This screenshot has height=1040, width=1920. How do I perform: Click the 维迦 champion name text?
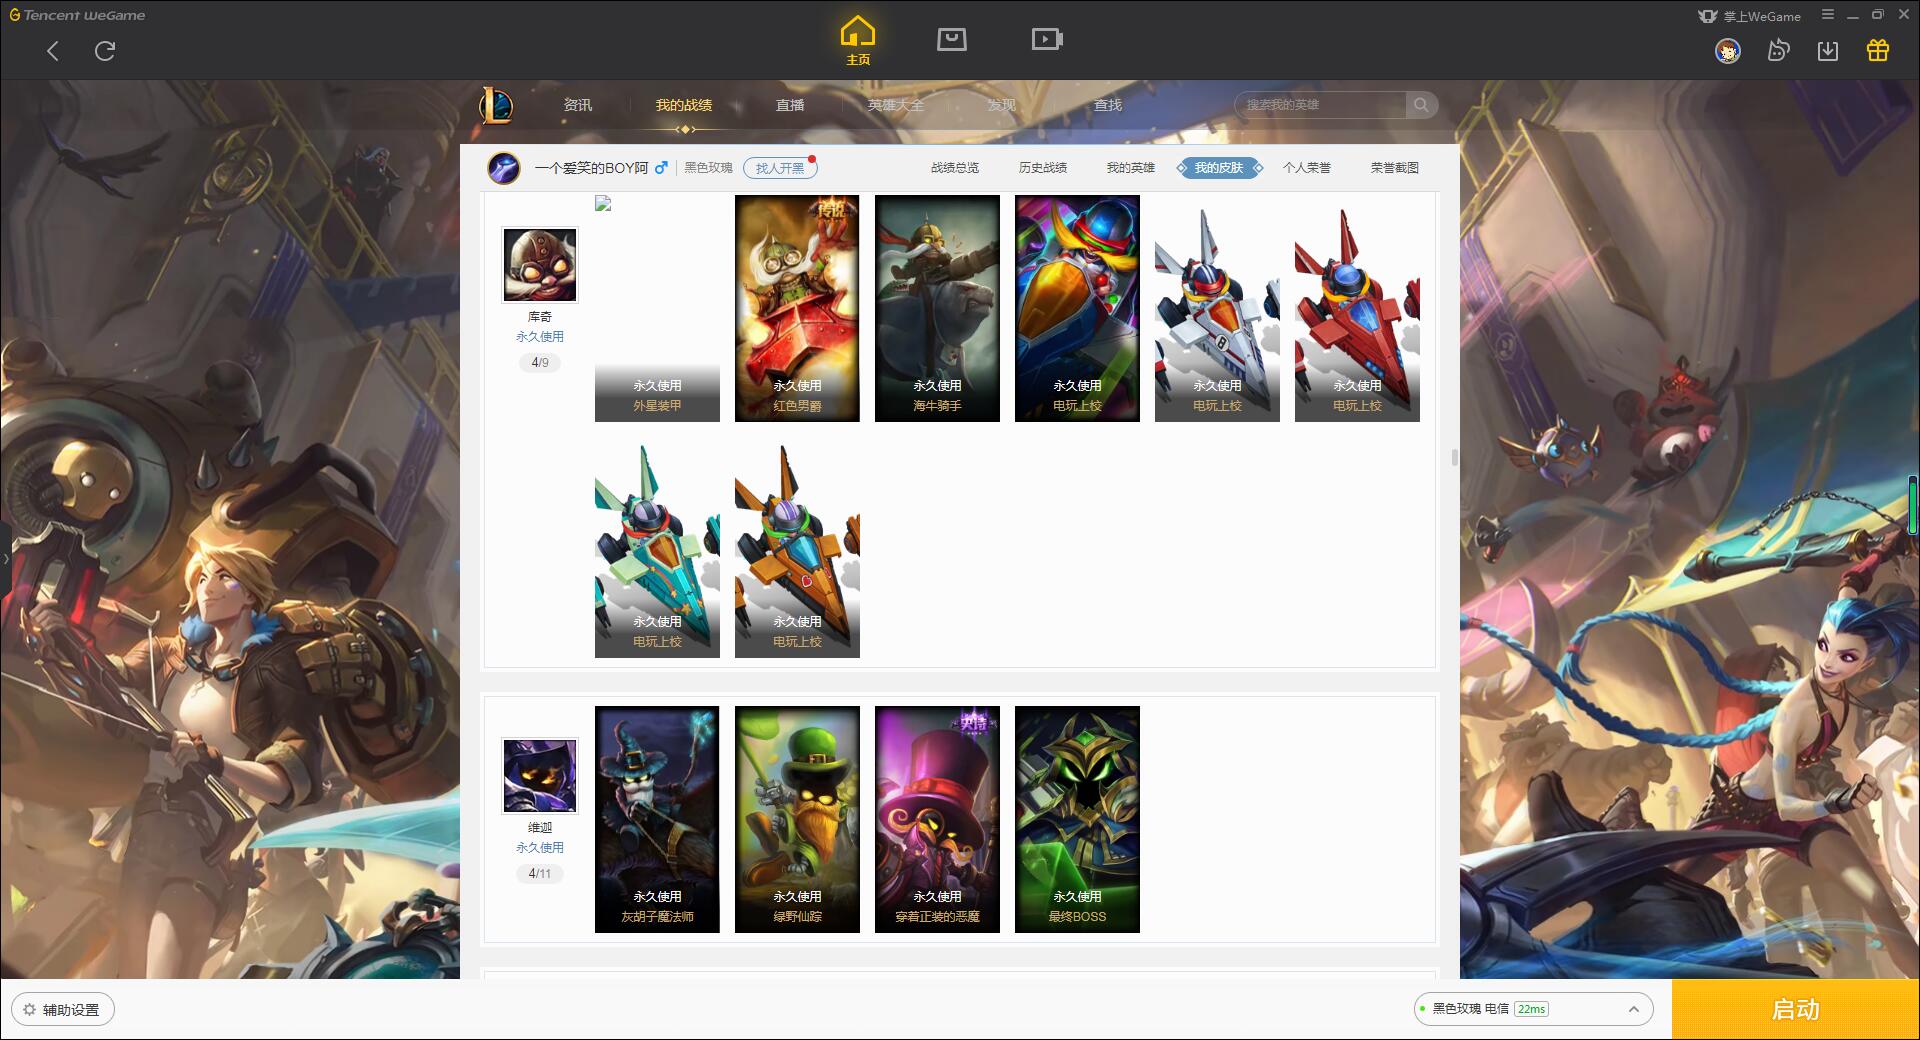tap(540, 828)
